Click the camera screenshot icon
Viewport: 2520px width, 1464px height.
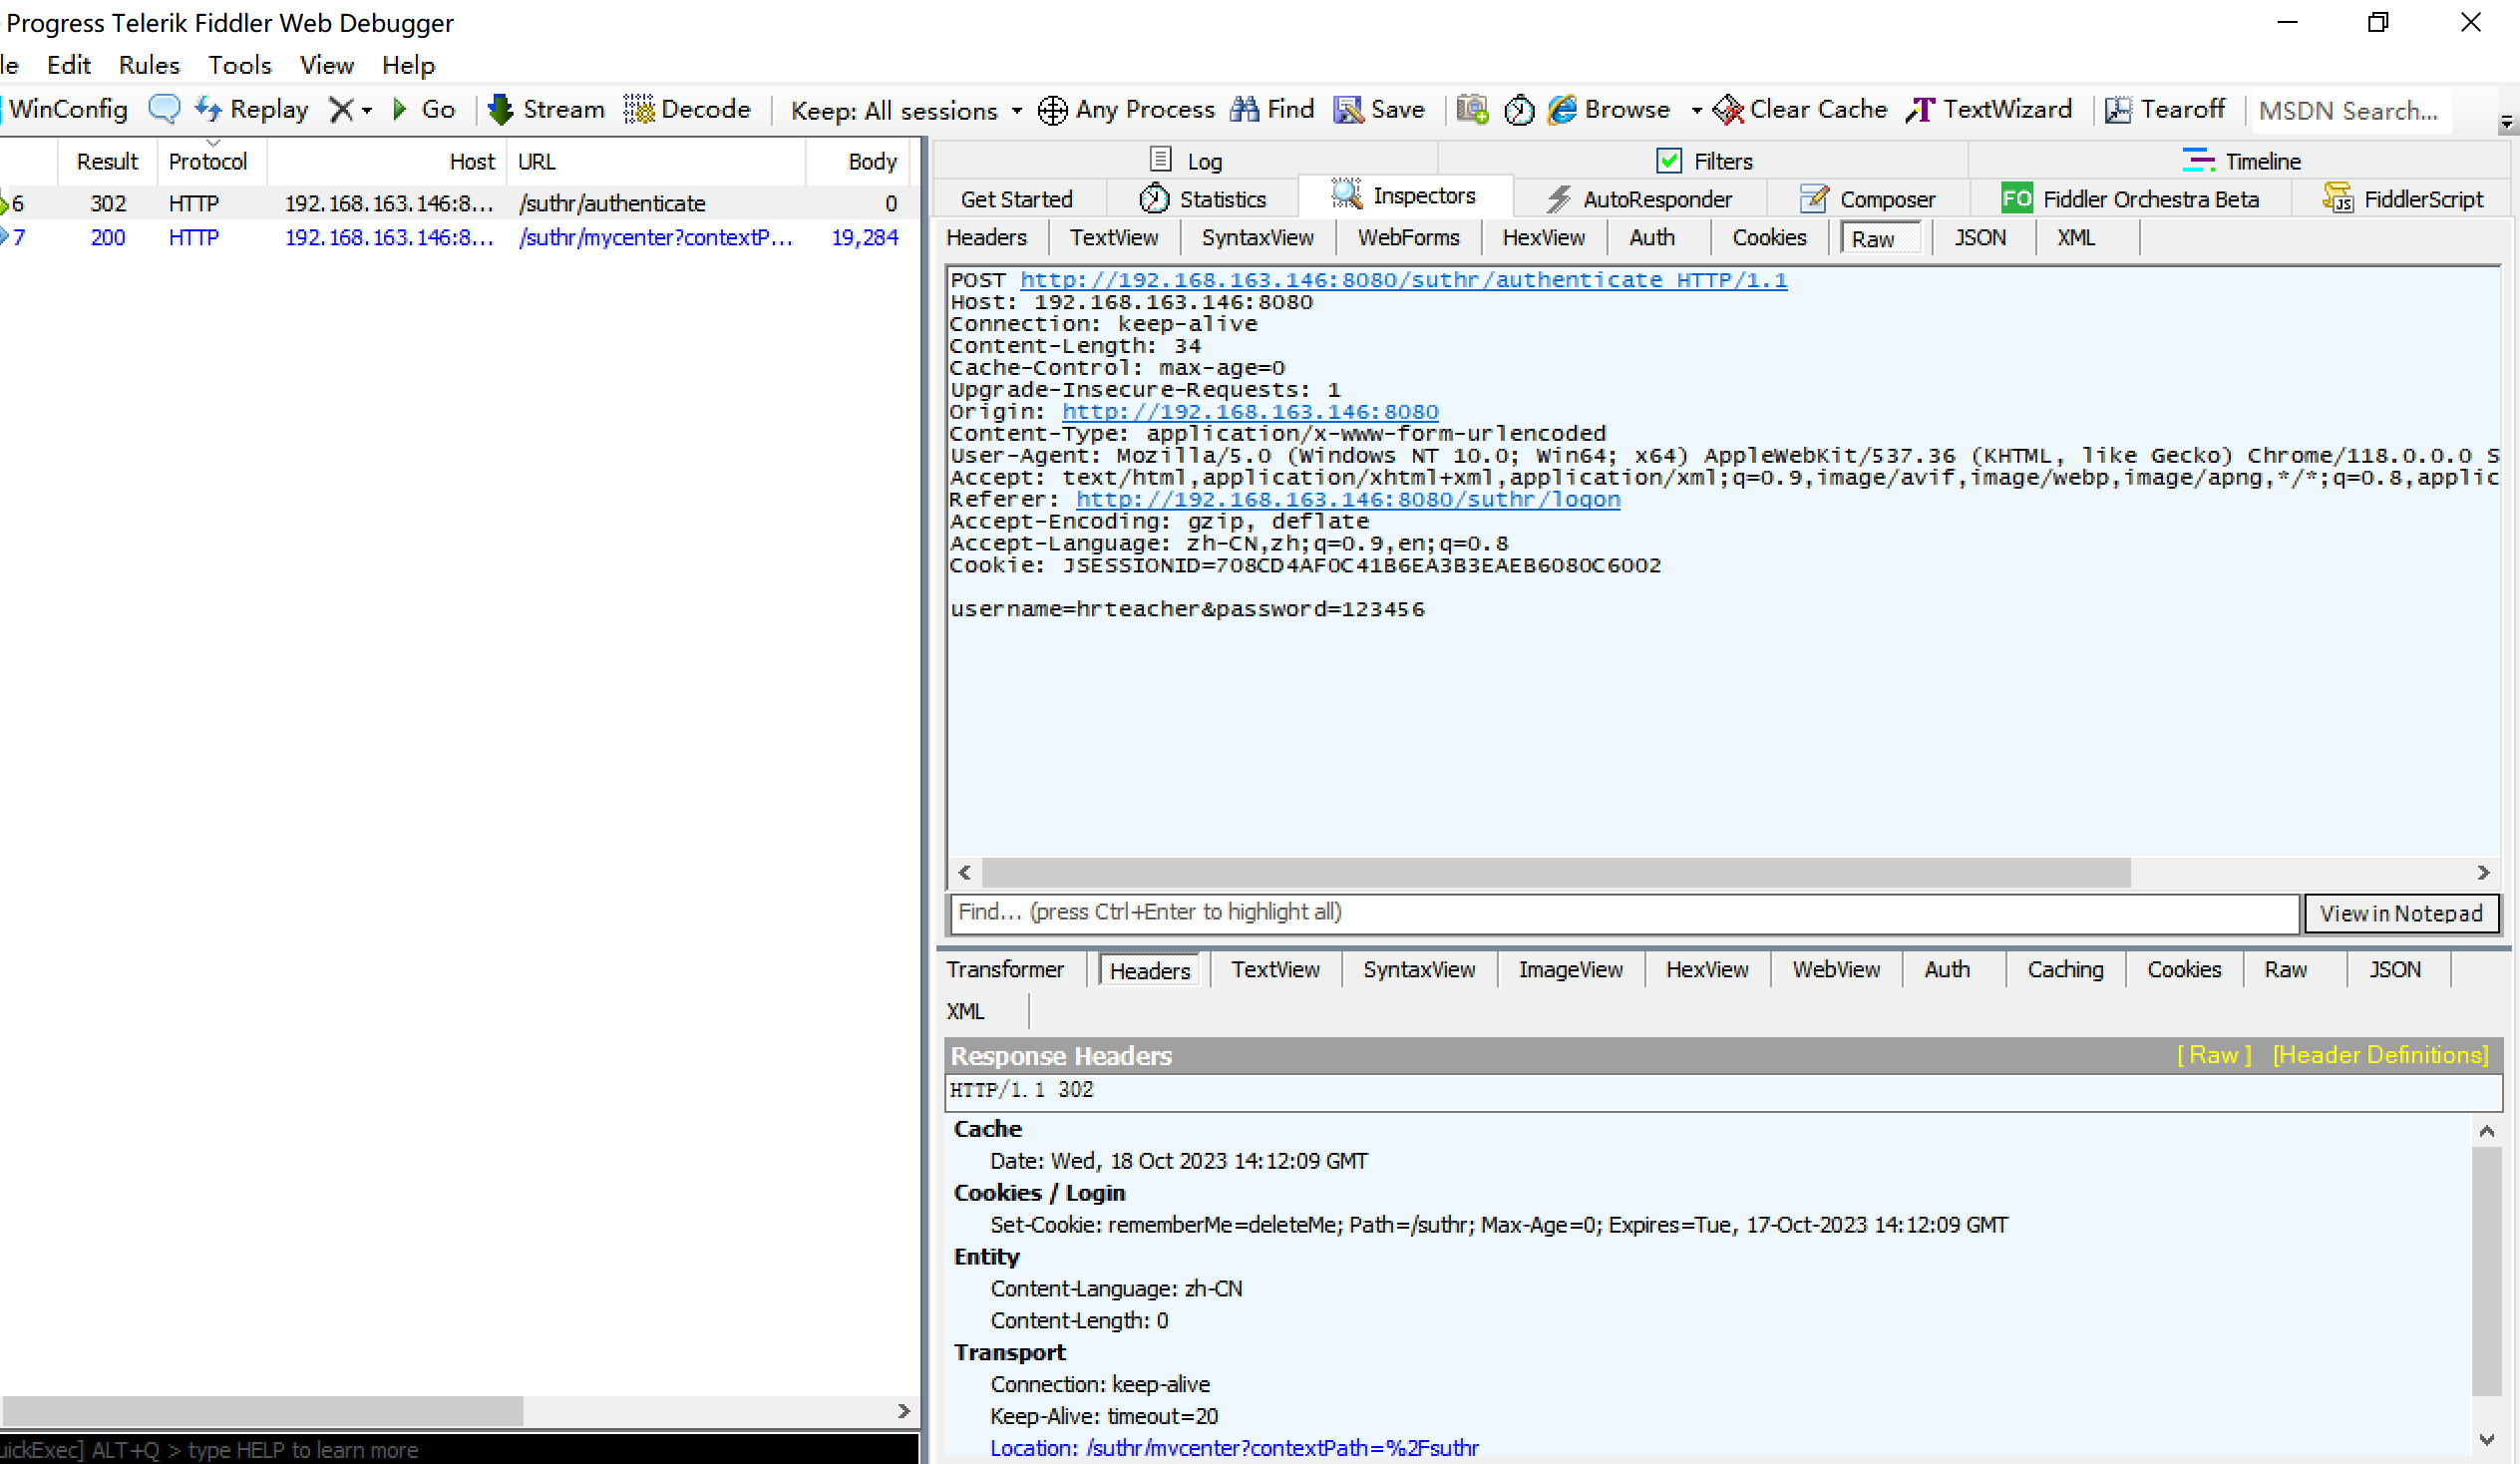click(x=1472, y=109)
